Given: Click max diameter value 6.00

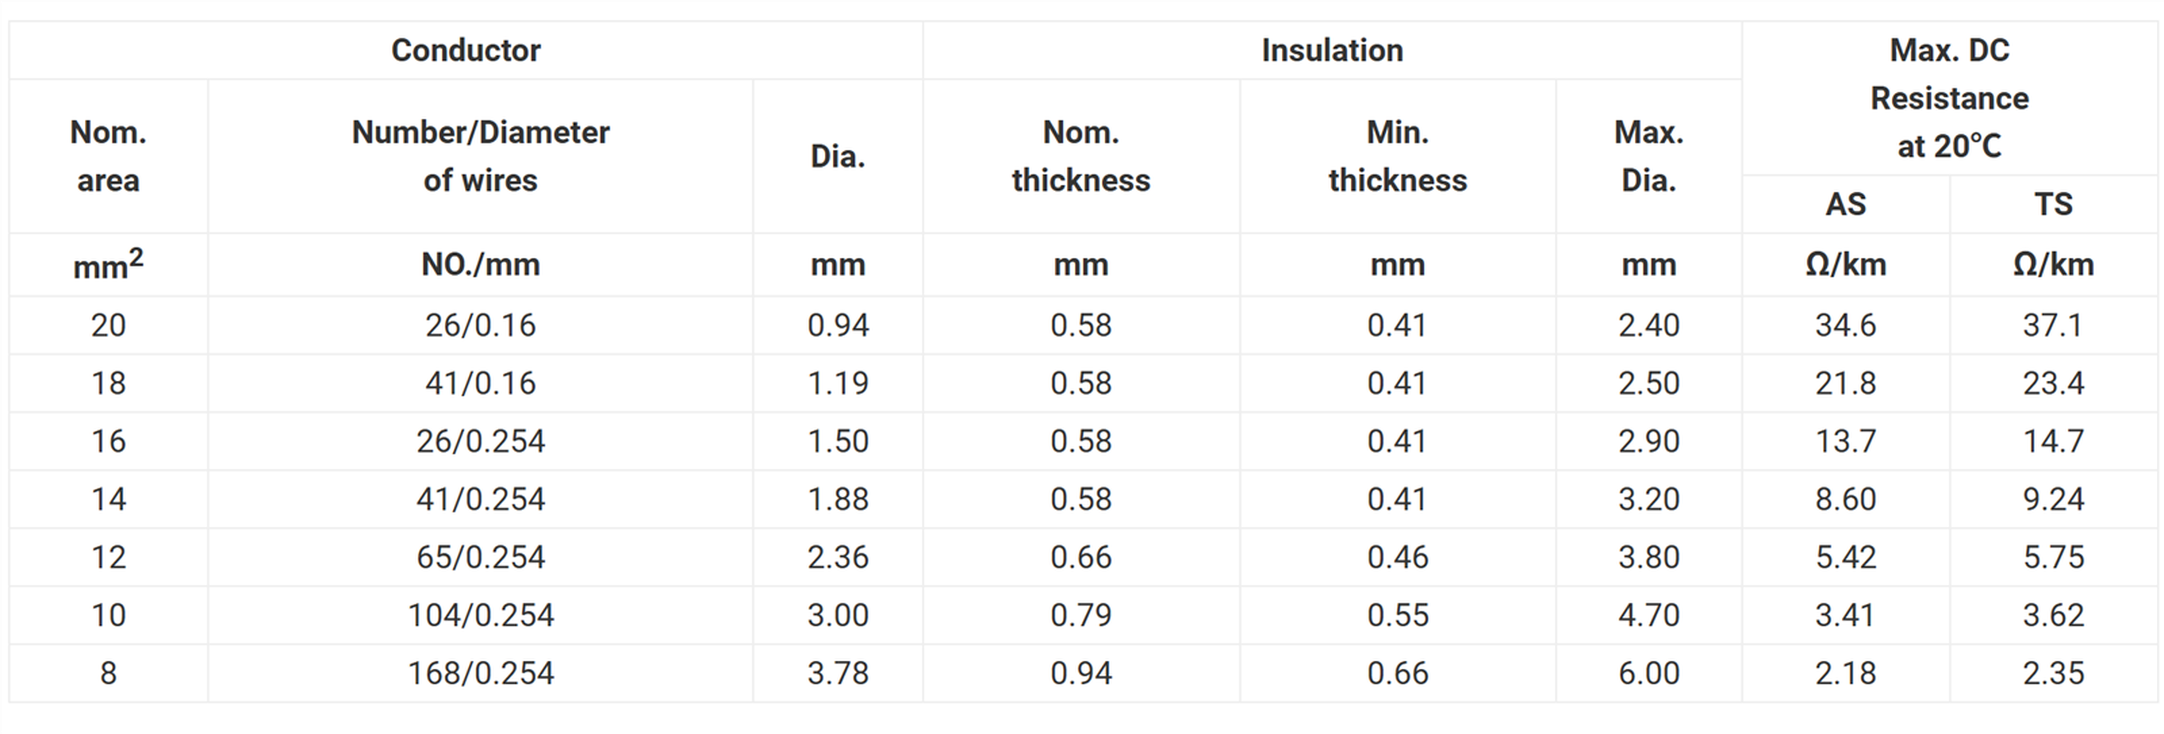Looking at the screenshot, I should (x=1649, y=673).
